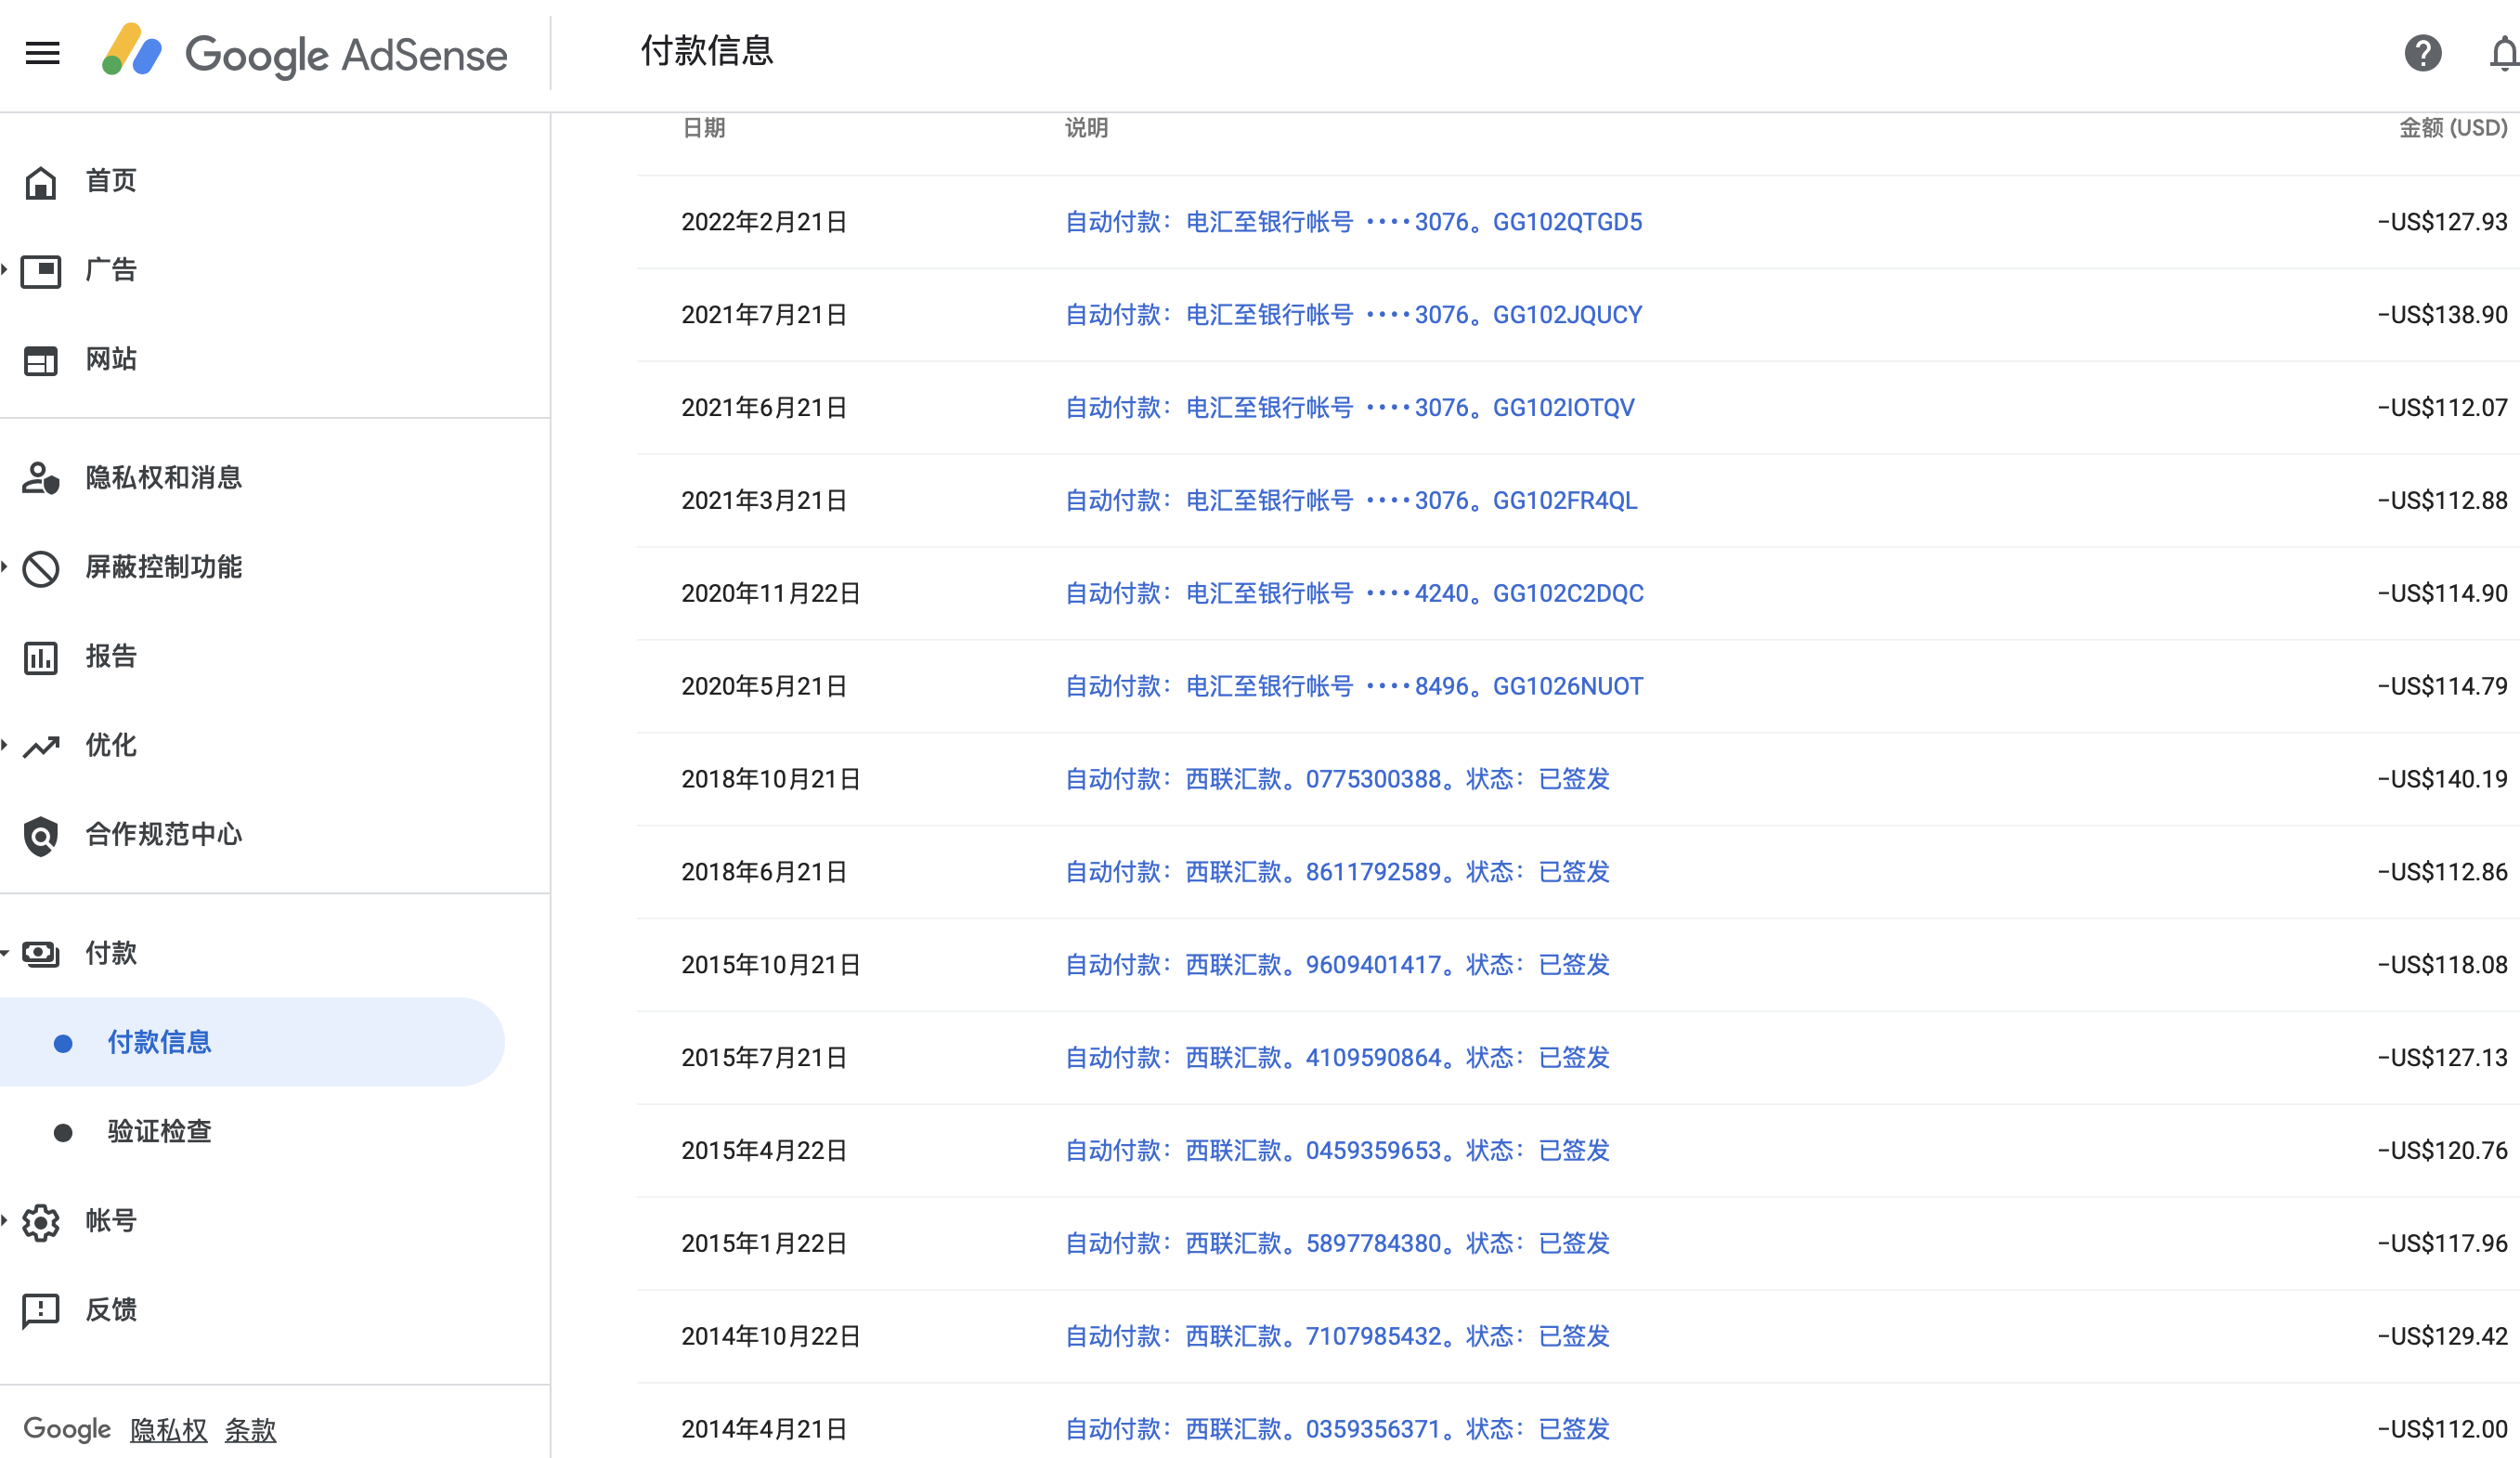Click the Google AdSense logo

click(x=305, y=53)
